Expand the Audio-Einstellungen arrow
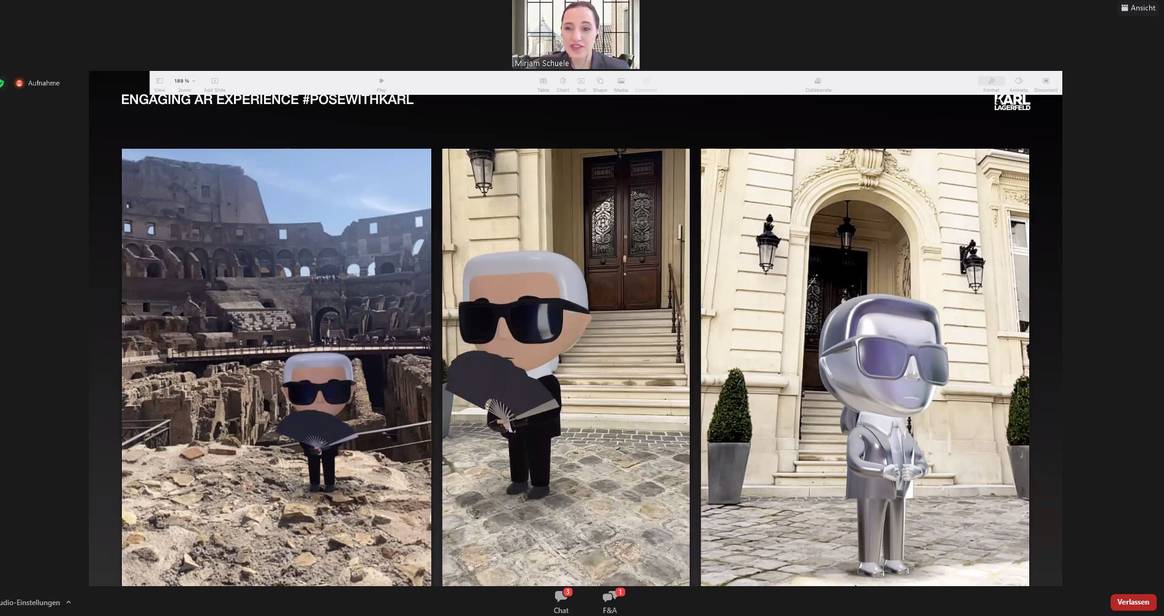The width and height of the screenshot is (1164, 616). point(68,603)
